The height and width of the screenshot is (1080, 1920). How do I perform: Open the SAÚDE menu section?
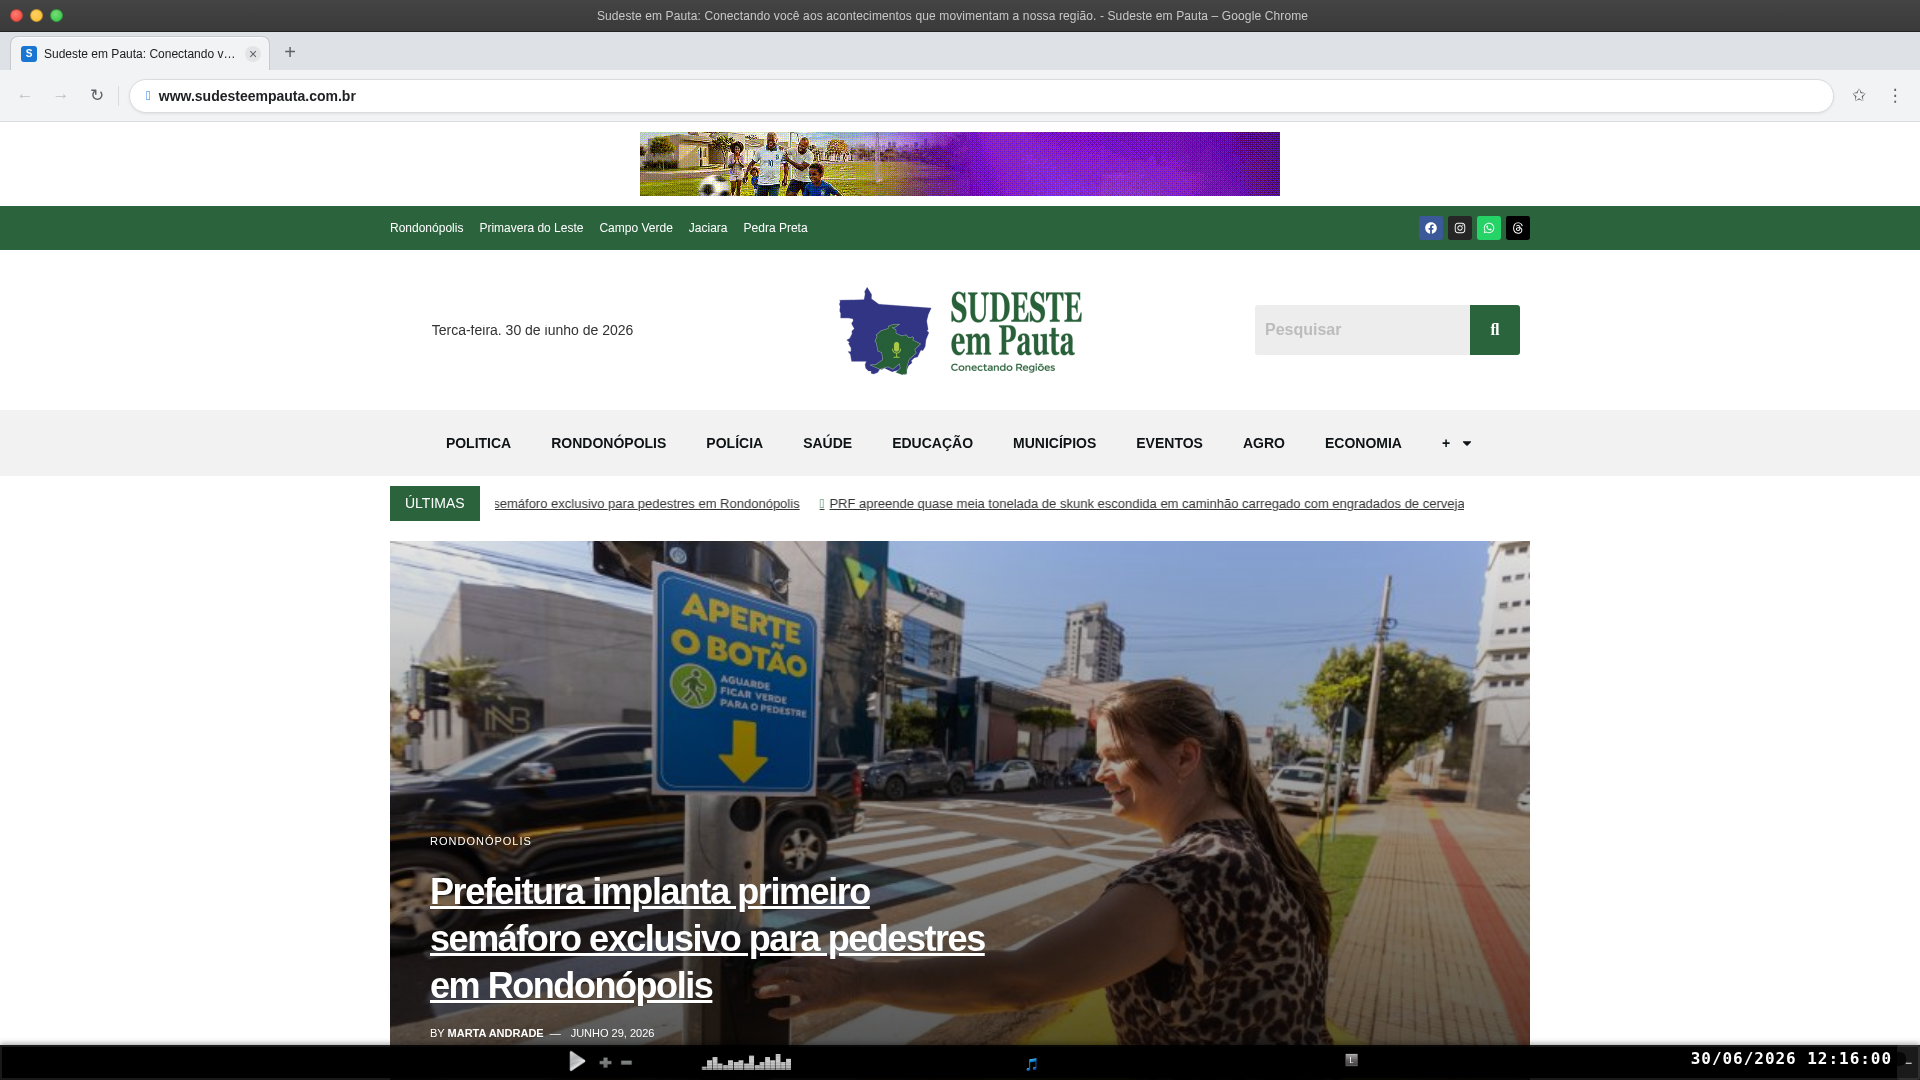click(x=827, y=443)
